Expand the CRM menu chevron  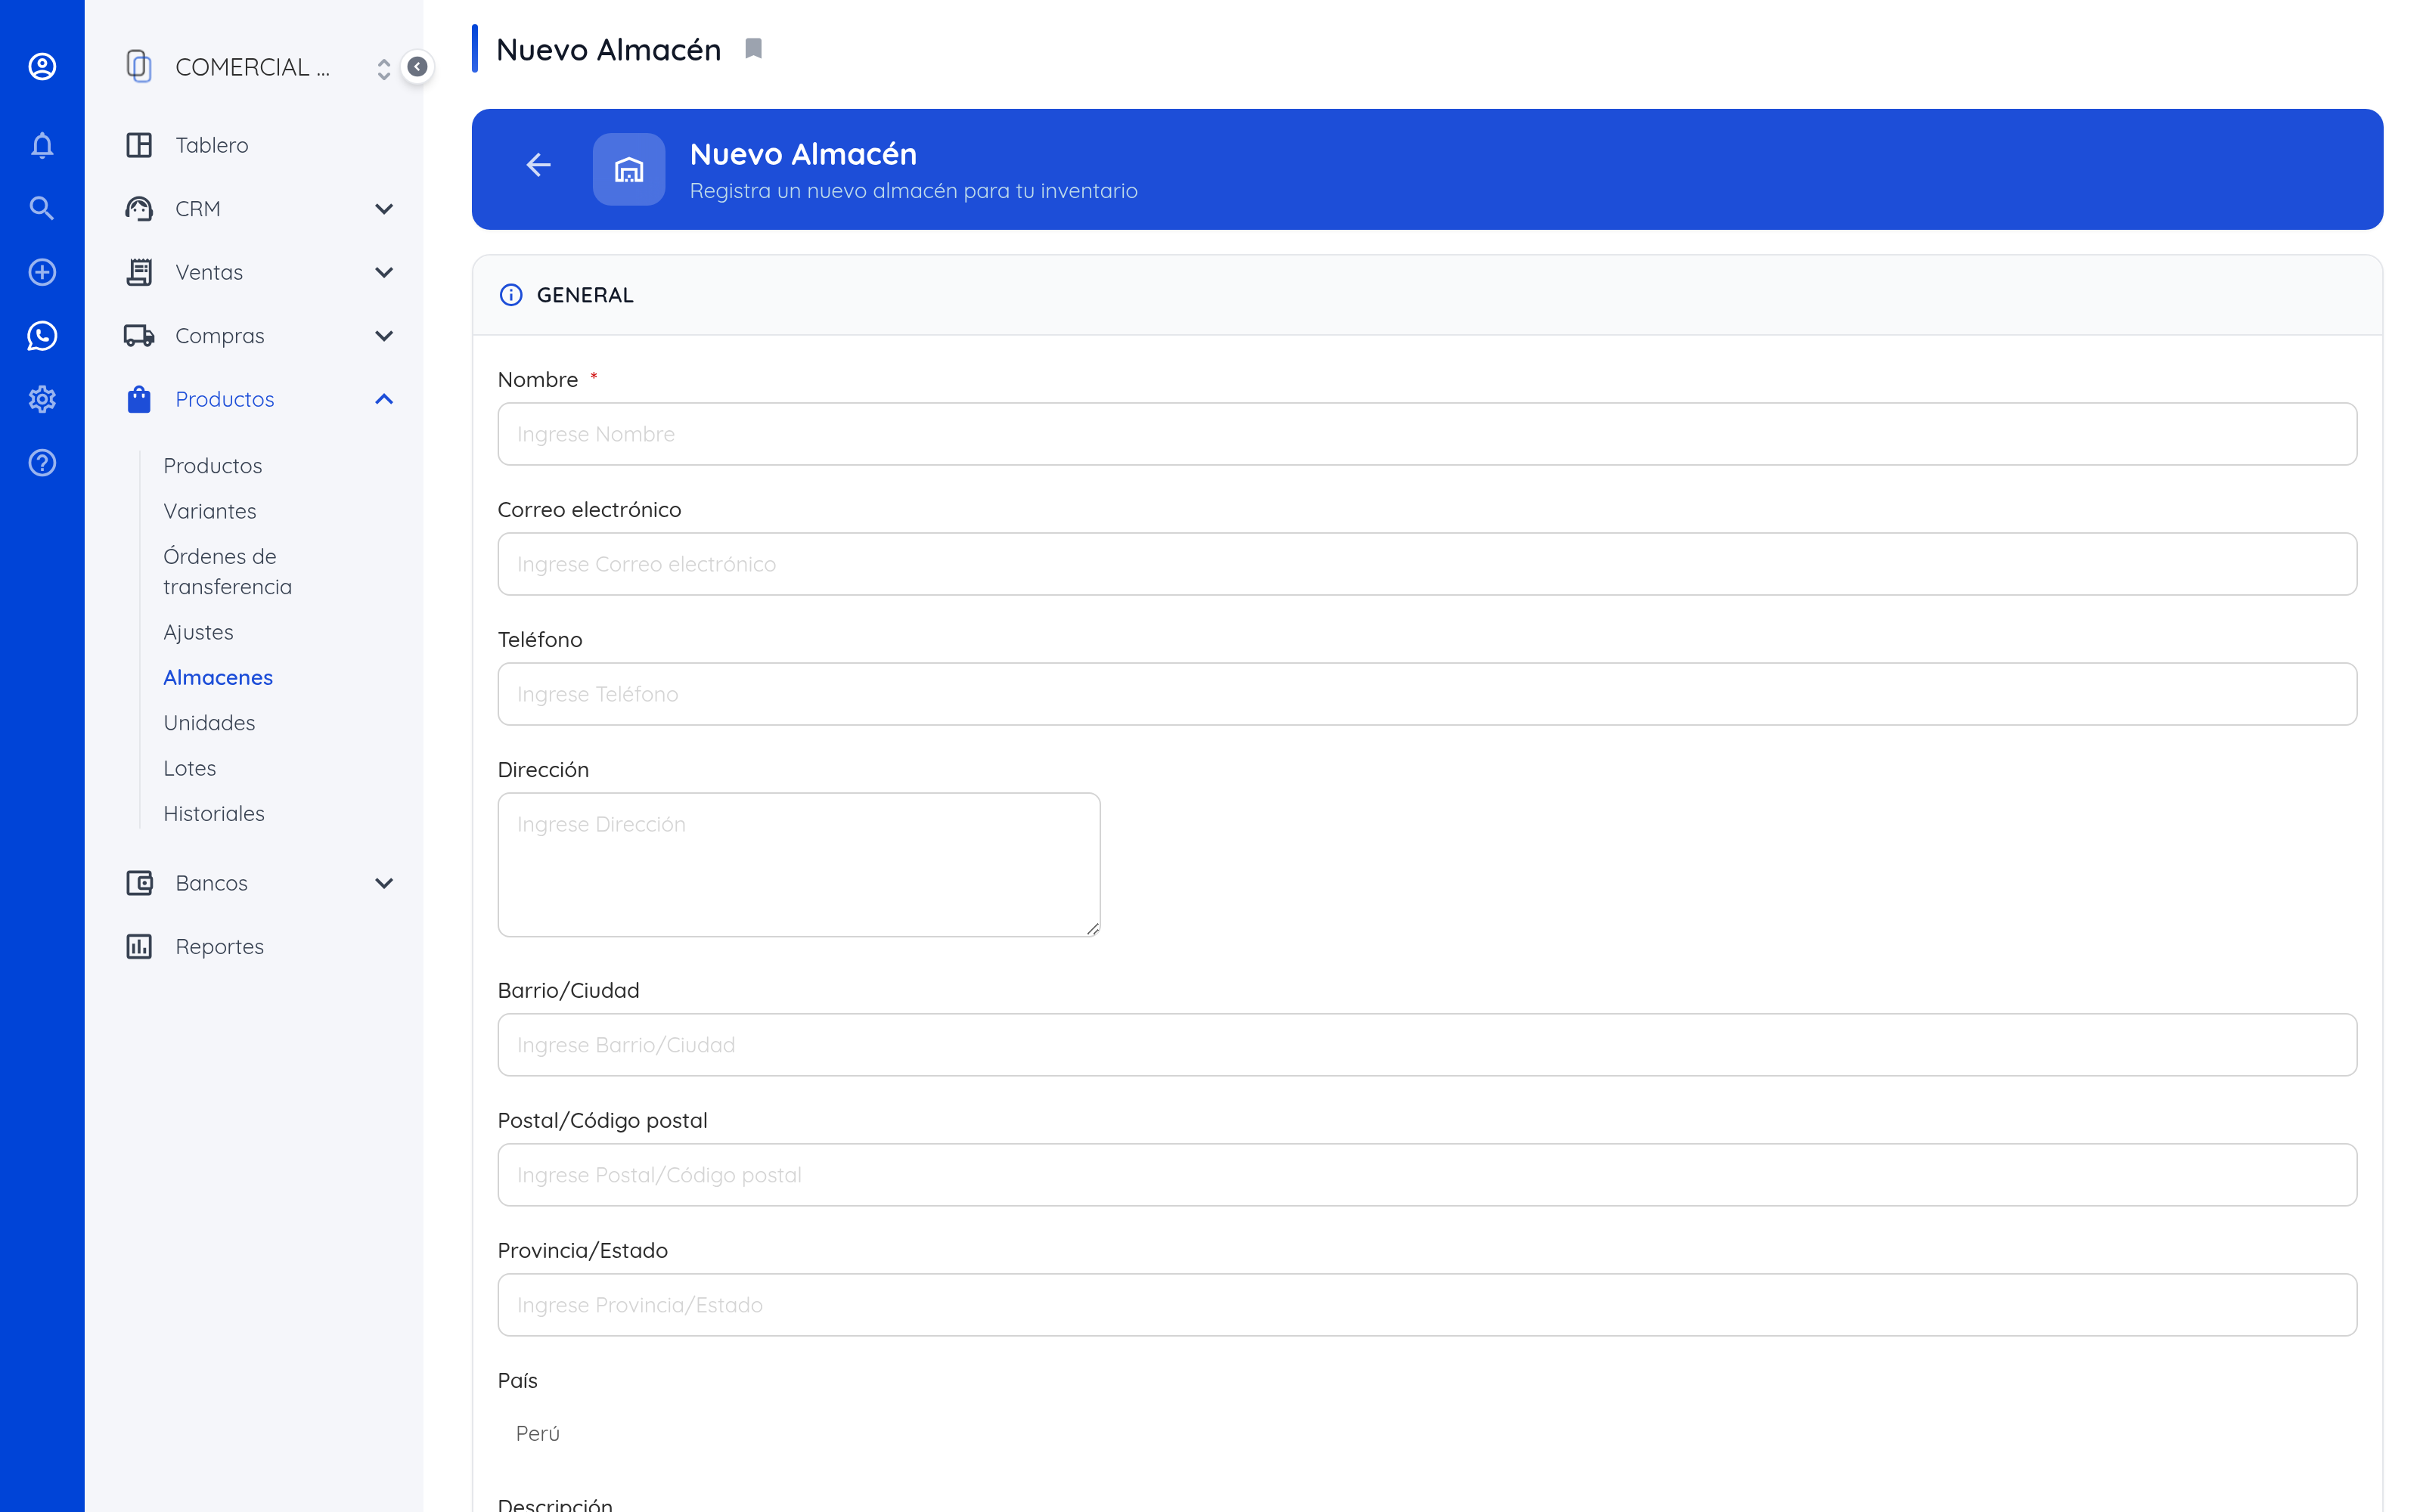(384, 209)
